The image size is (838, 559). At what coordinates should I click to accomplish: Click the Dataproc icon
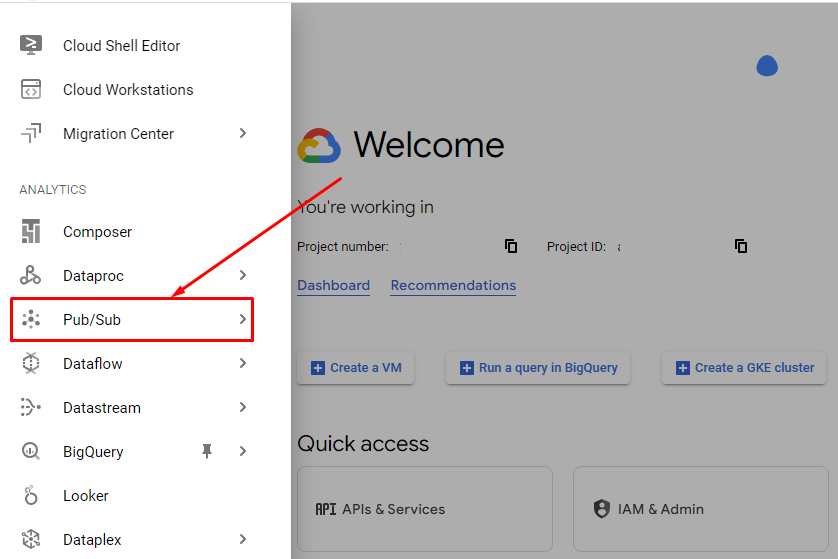pyautogui.click(x=30, y=275)
